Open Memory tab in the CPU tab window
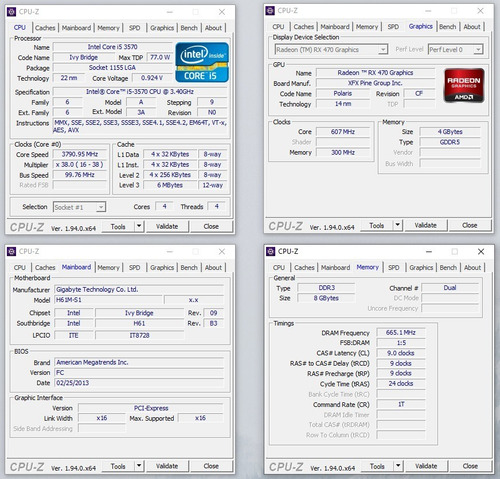The width and height of the screenshot is (500, 479). pyautogui.click(x=108, y=28)
